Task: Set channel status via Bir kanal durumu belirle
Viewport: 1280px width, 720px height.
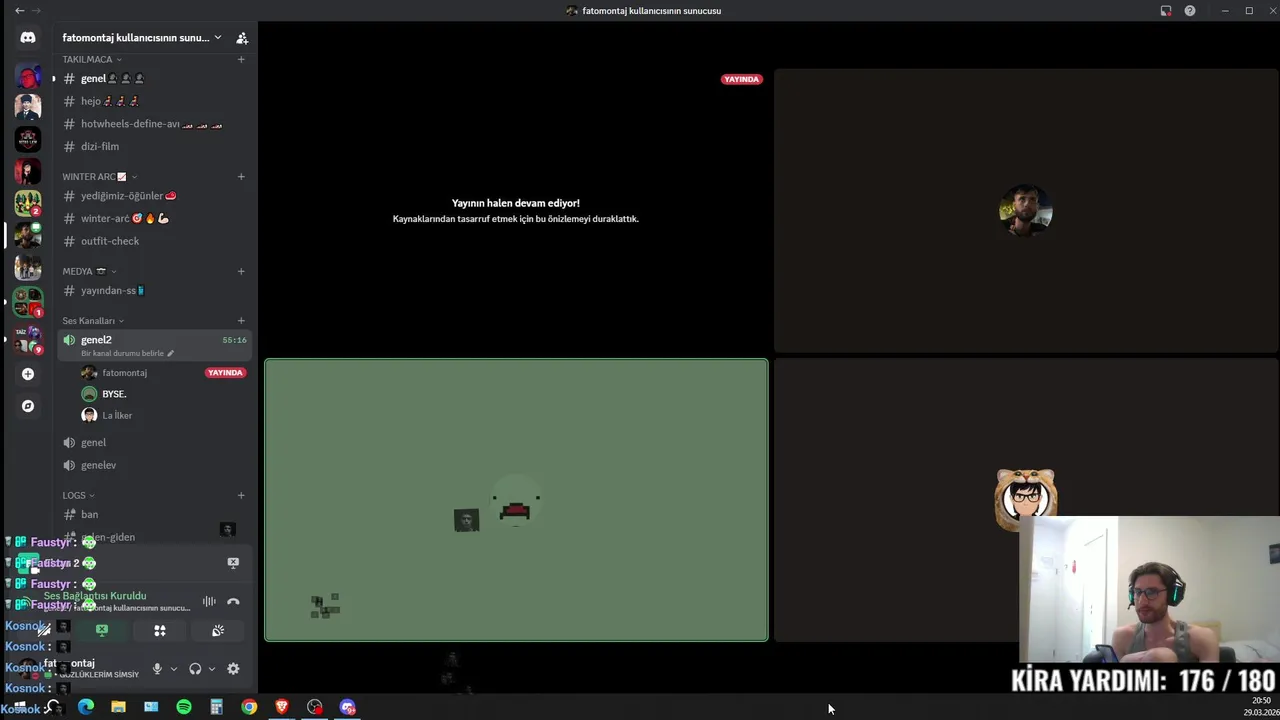Action: pos(127,353)
